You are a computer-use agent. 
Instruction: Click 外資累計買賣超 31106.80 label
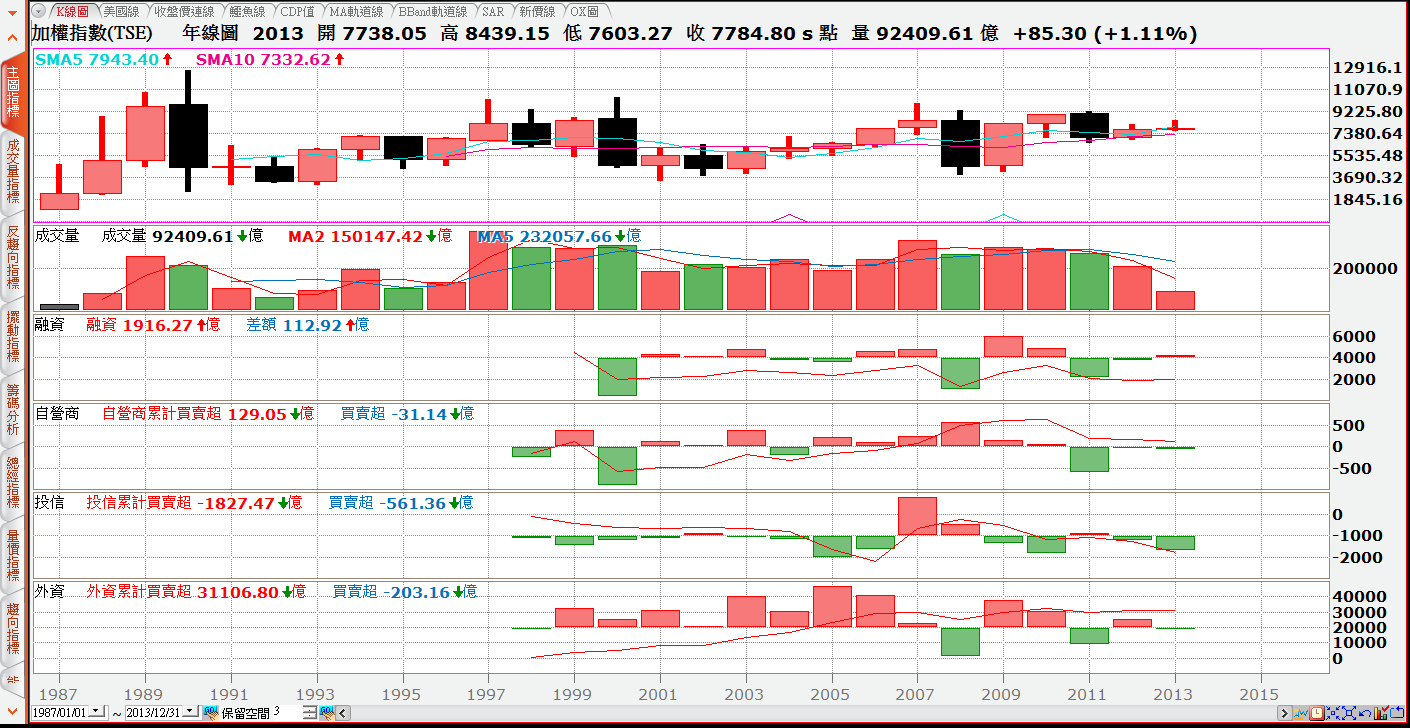(x=182, y=592)
